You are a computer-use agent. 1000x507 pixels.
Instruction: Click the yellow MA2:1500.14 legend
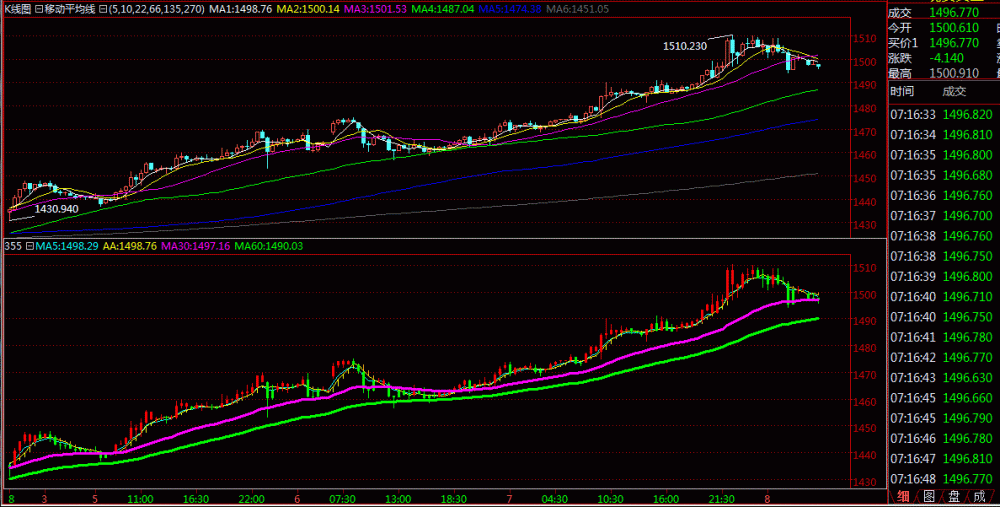tap(307, 8)
